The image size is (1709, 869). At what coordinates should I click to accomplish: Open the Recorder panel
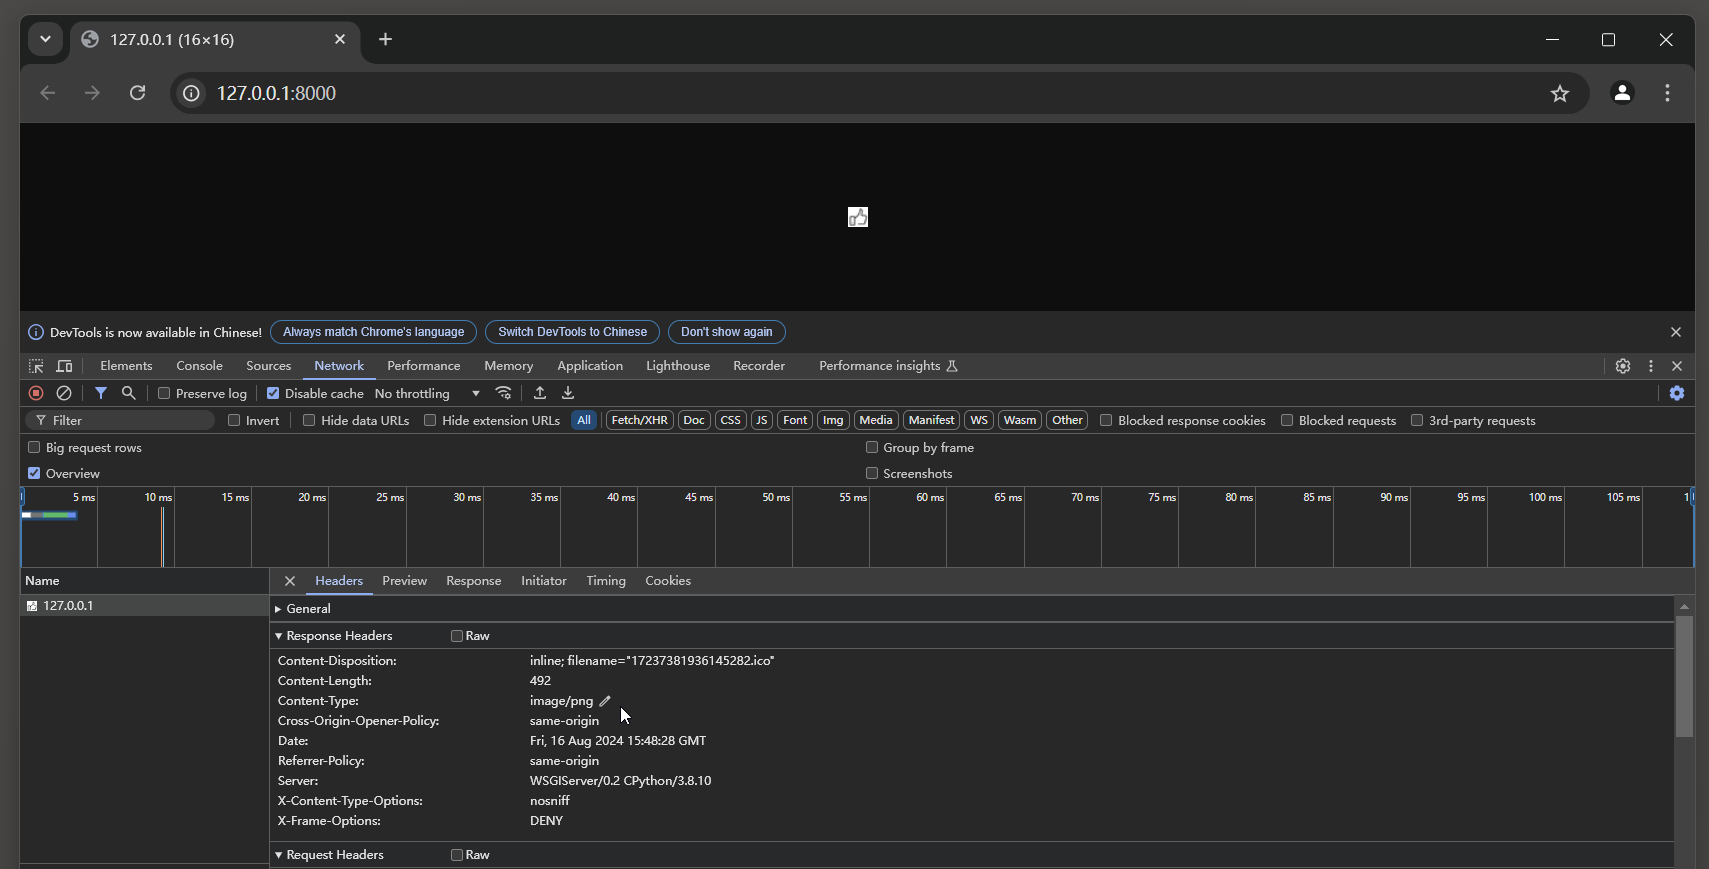tap(759, 366)
